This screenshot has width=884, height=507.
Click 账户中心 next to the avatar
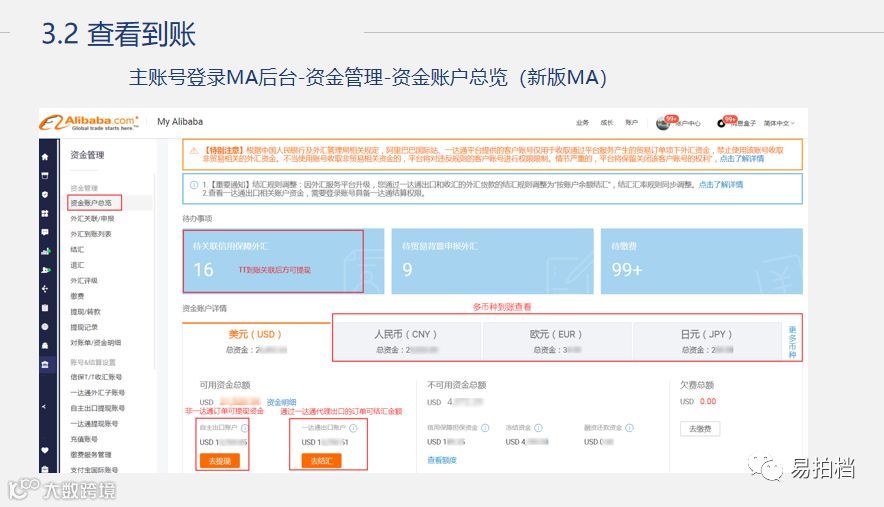click(x=688, y=123)
